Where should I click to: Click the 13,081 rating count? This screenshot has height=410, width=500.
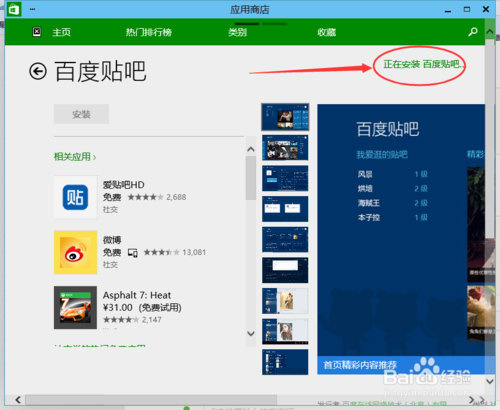[194, 252]
